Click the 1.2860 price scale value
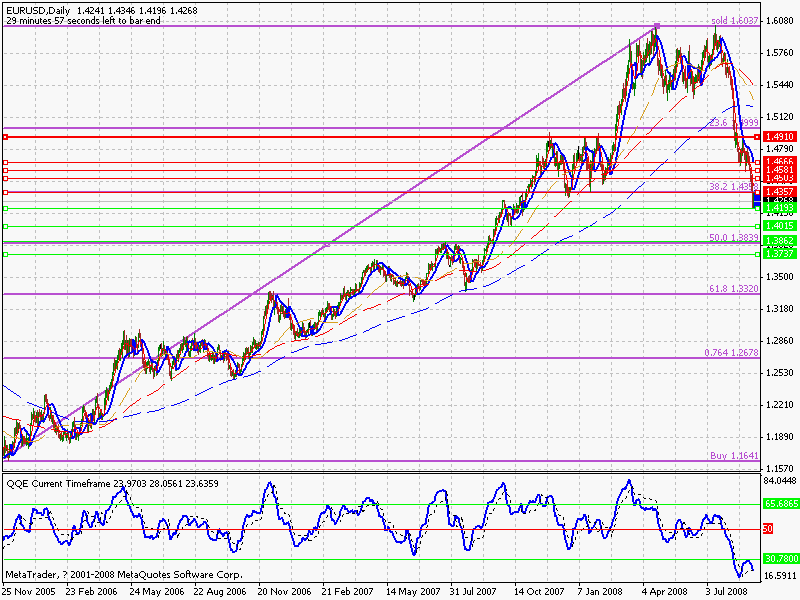800x600 pixels. pyautogui.click(x=780, y=341)
